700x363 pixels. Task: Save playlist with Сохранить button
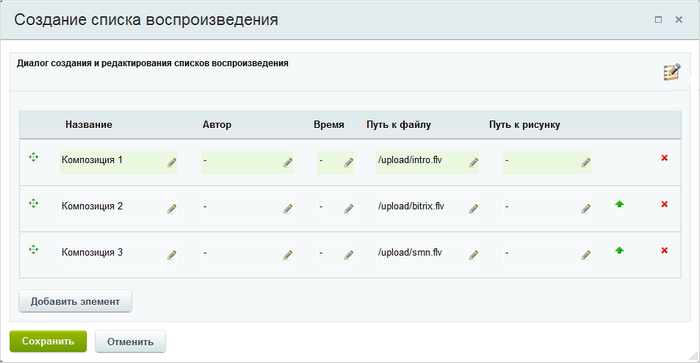(48, 341)
